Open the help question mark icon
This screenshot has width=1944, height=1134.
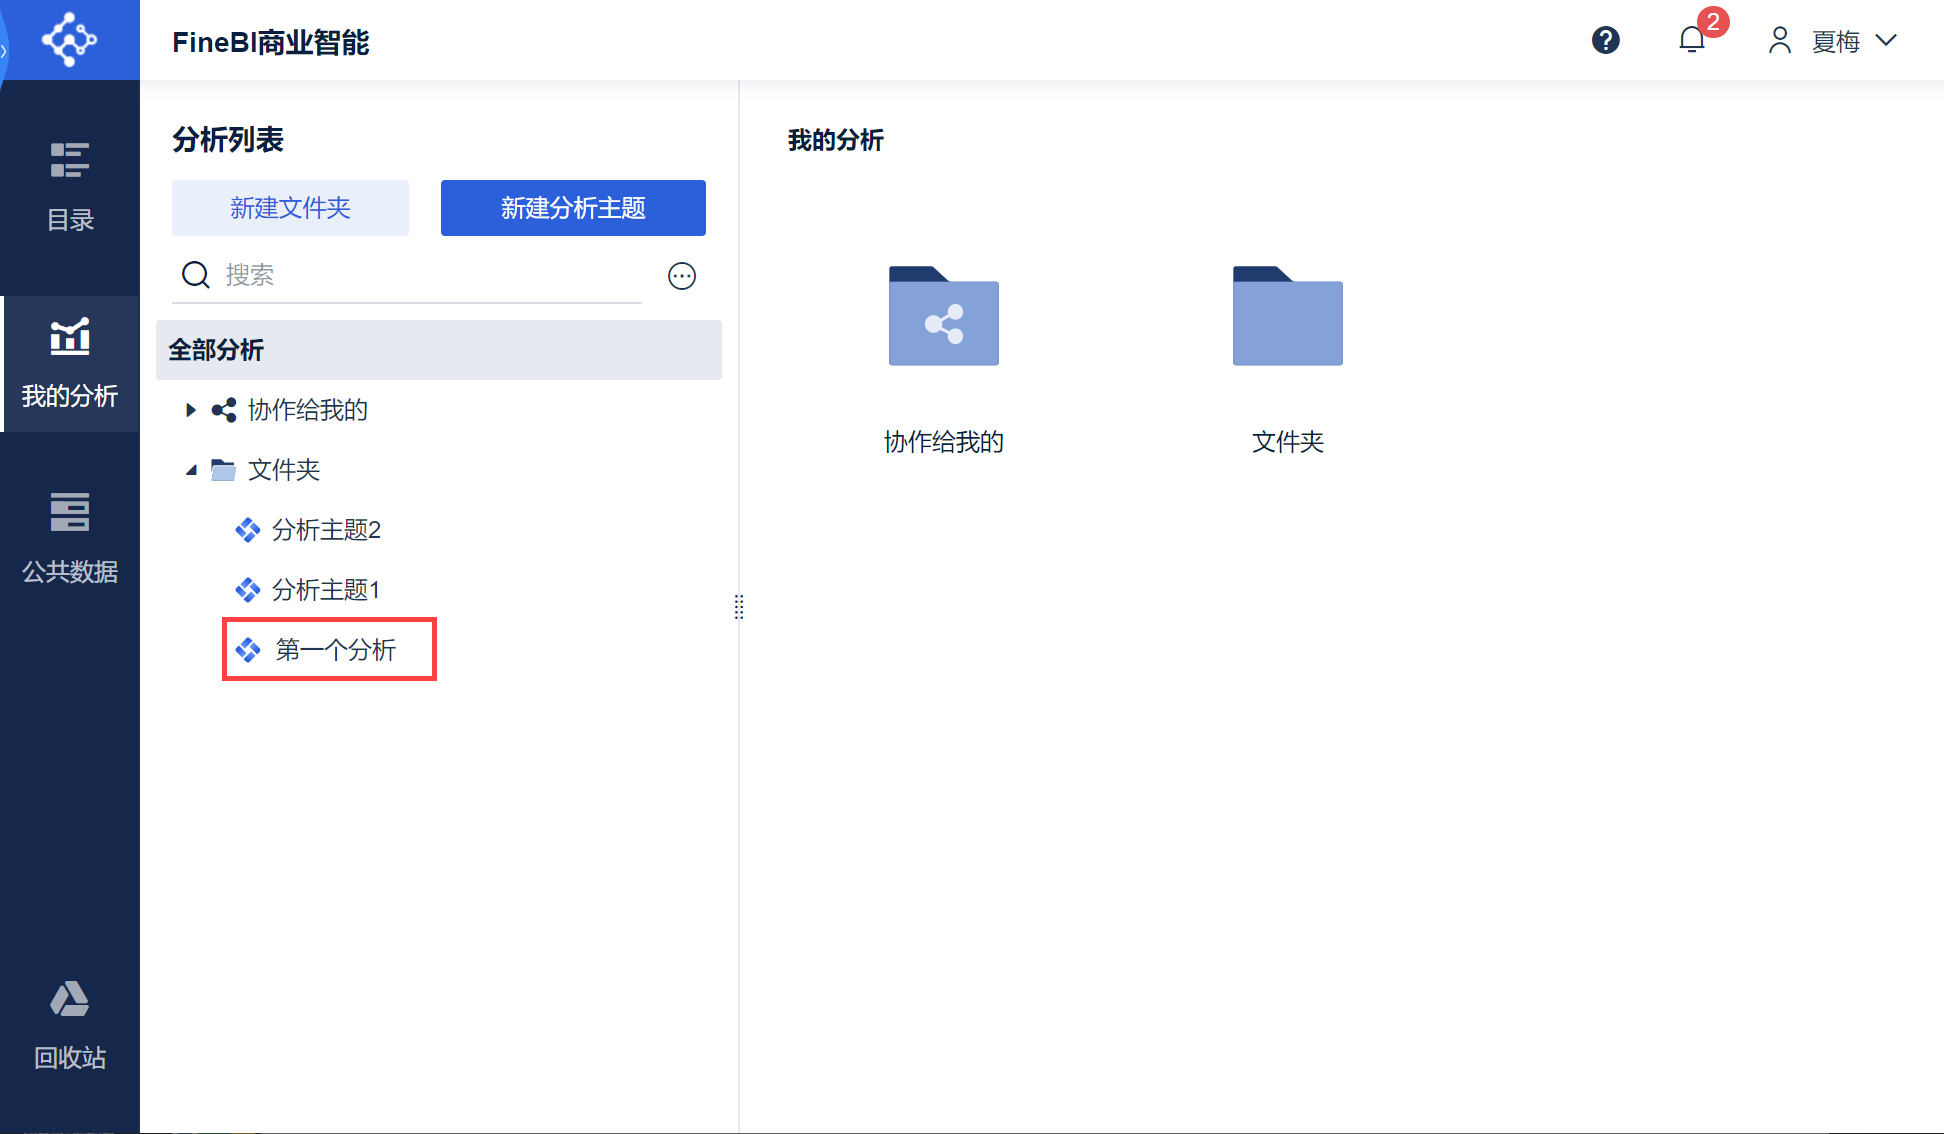pyautogui.click(x=1605, y=40)
